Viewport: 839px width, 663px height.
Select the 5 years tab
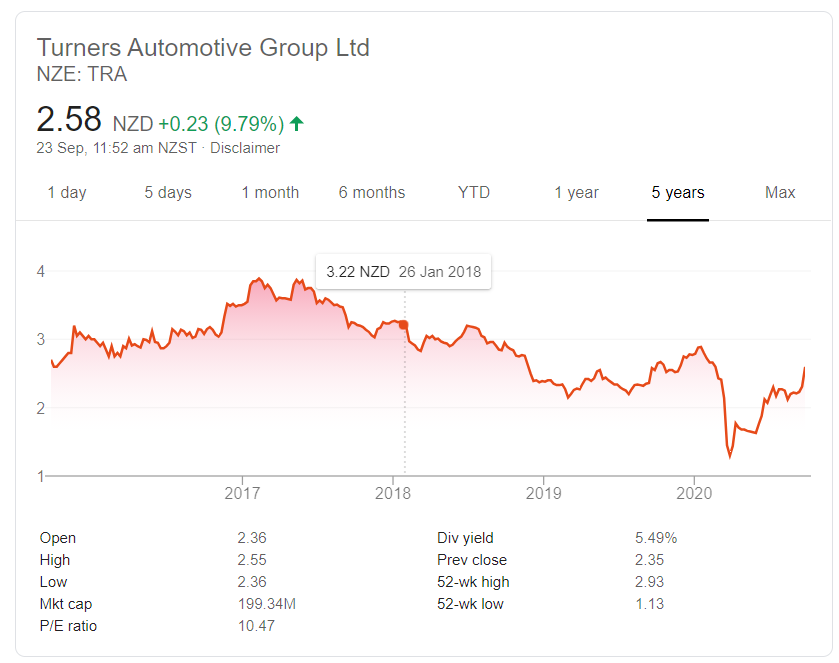(x=678, y=192)
